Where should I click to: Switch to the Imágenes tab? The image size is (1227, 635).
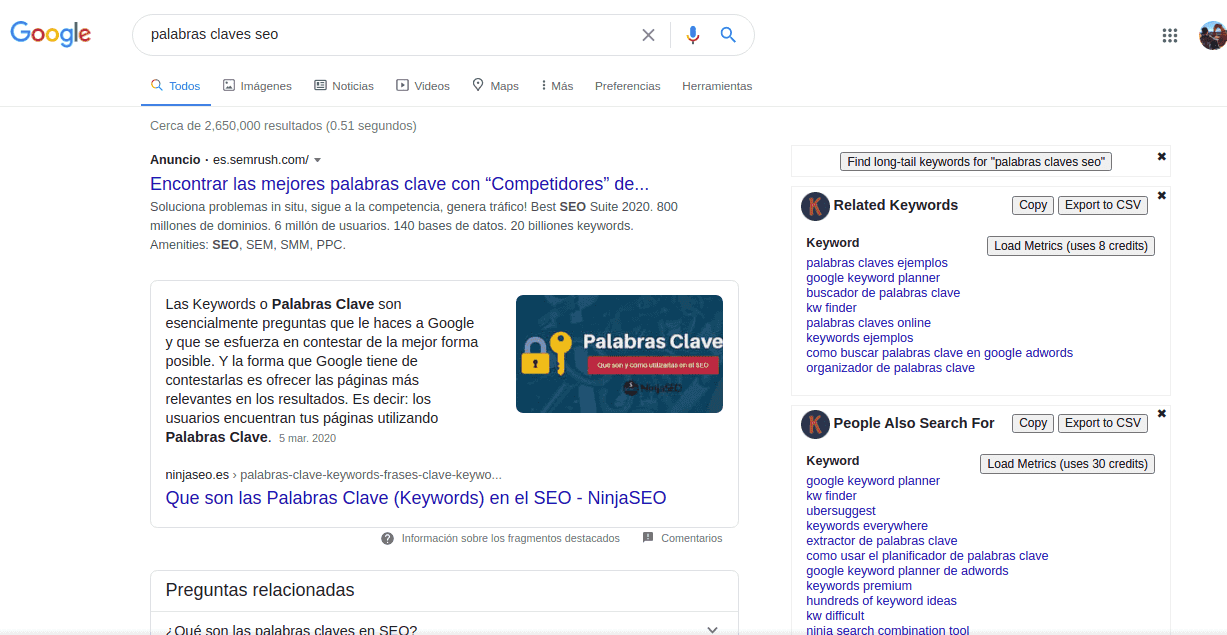tap(257, 86)
